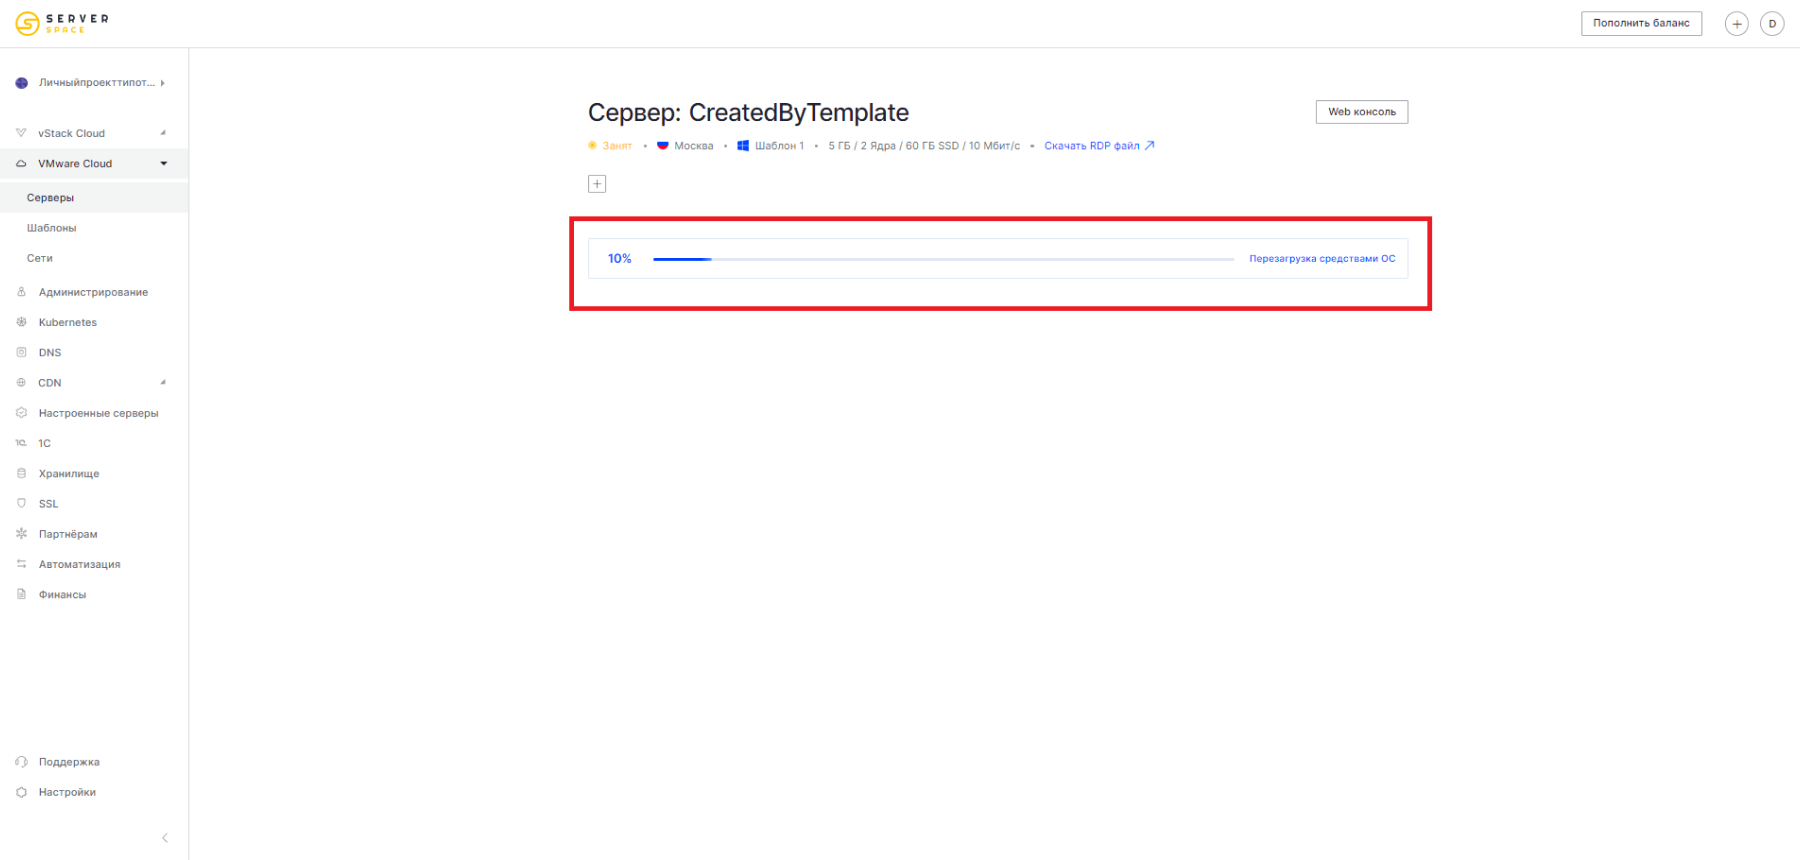Open Настройки

coord(67,792)
